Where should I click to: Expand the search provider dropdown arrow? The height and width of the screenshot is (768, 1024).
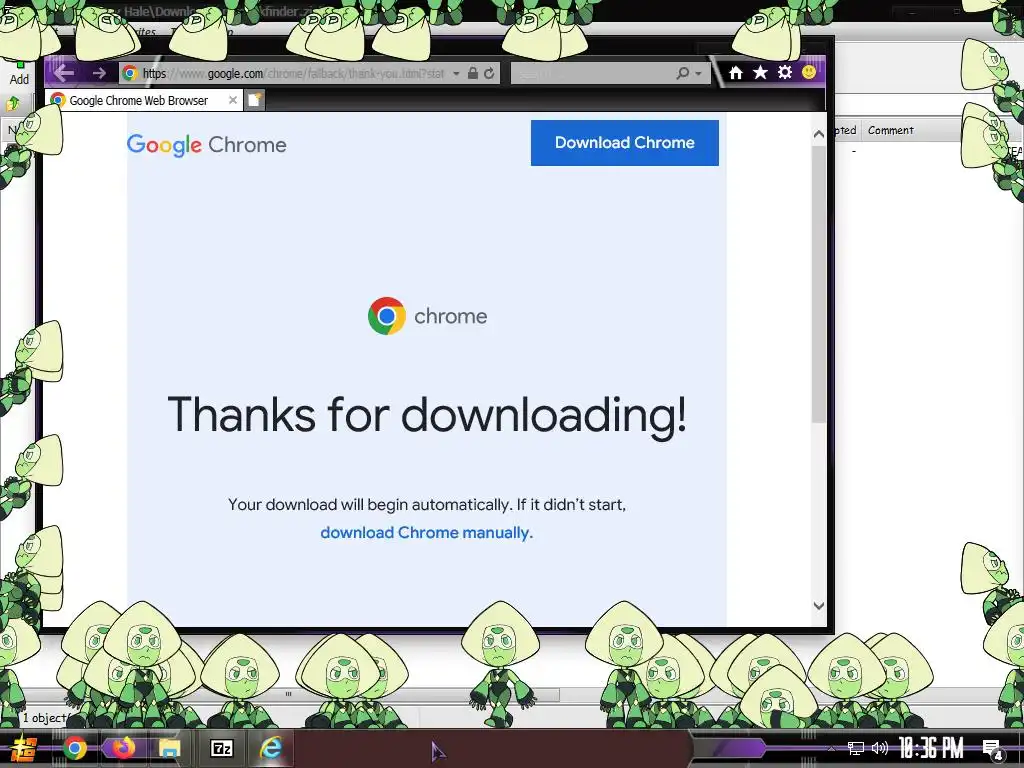[x=699, y=73]
